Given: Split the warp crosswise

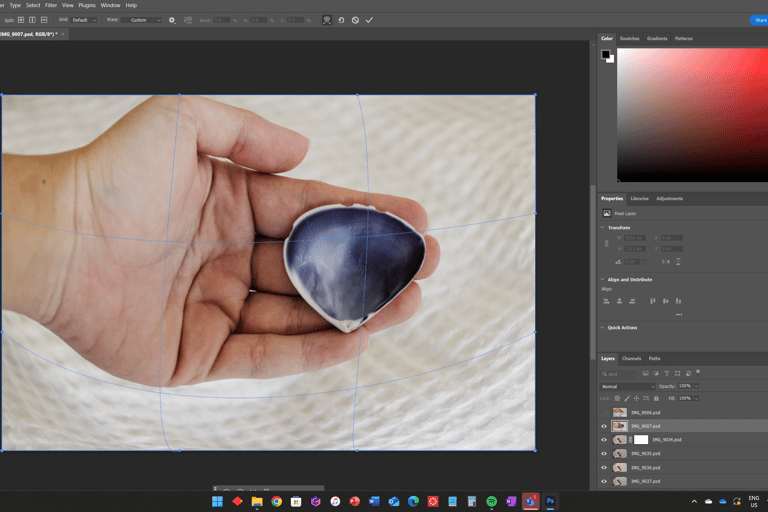Looking at the screenshot, I should tap(20, 20).
